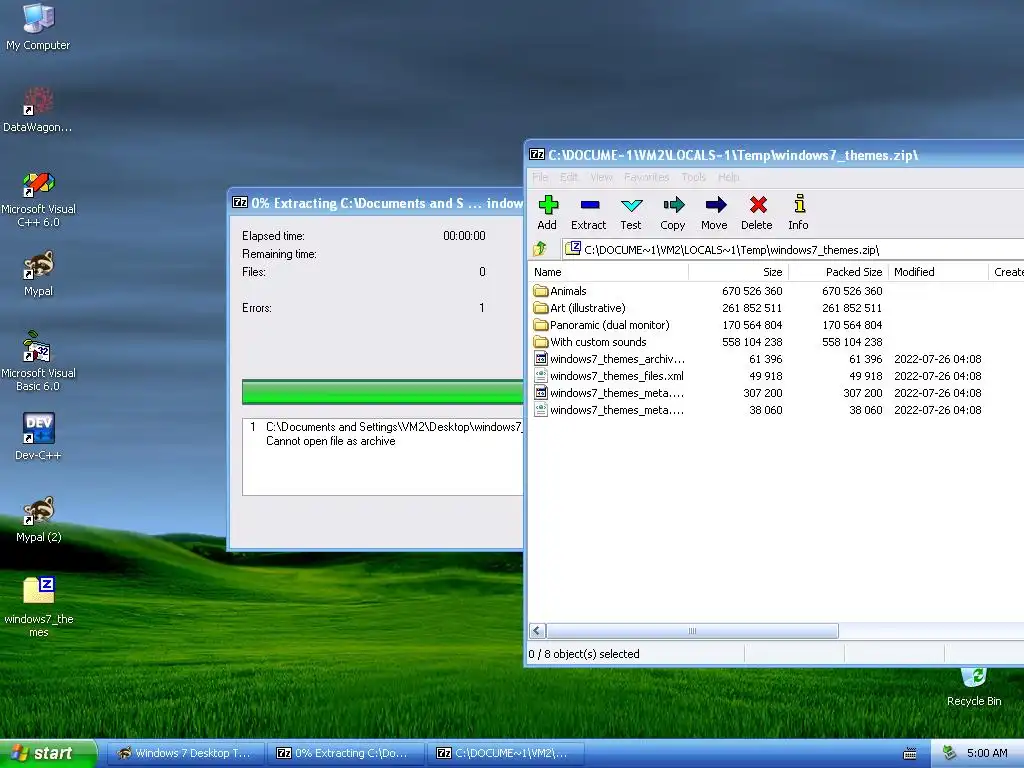Sort file list by Name column
The image size is (1024, 768).
click(x=609, y=272)
